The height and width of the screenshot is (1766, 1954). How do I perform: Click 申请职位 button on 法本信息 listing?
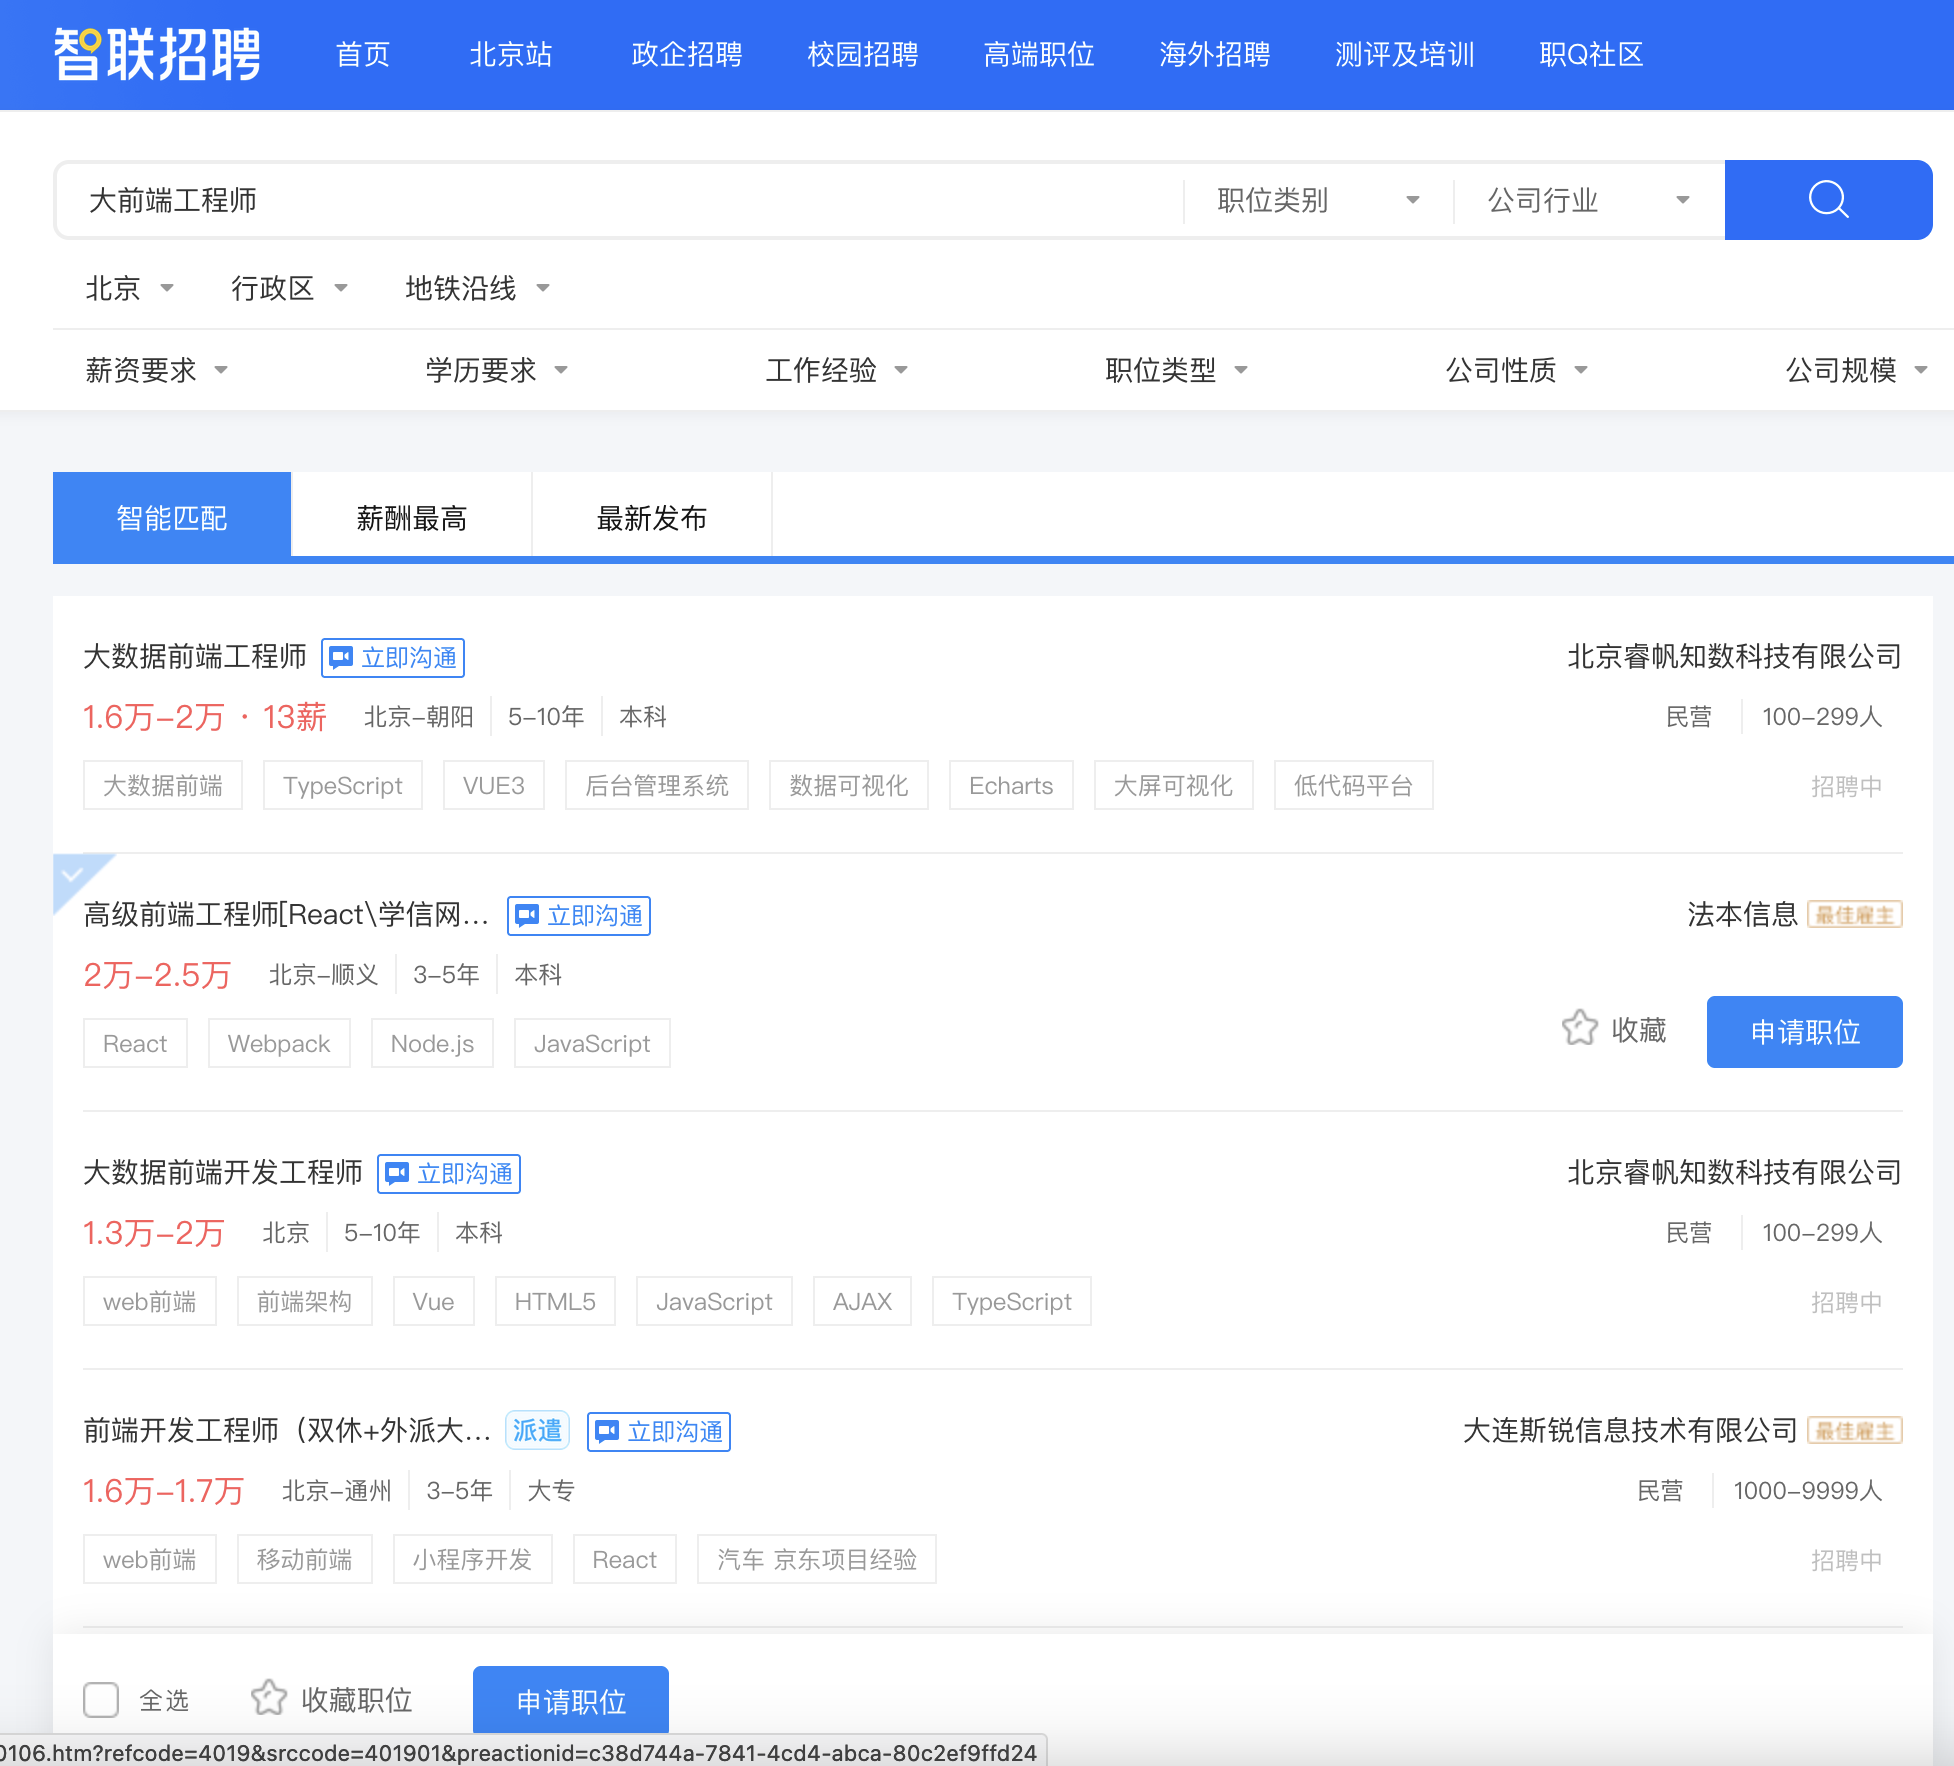click(1803, 1032)
